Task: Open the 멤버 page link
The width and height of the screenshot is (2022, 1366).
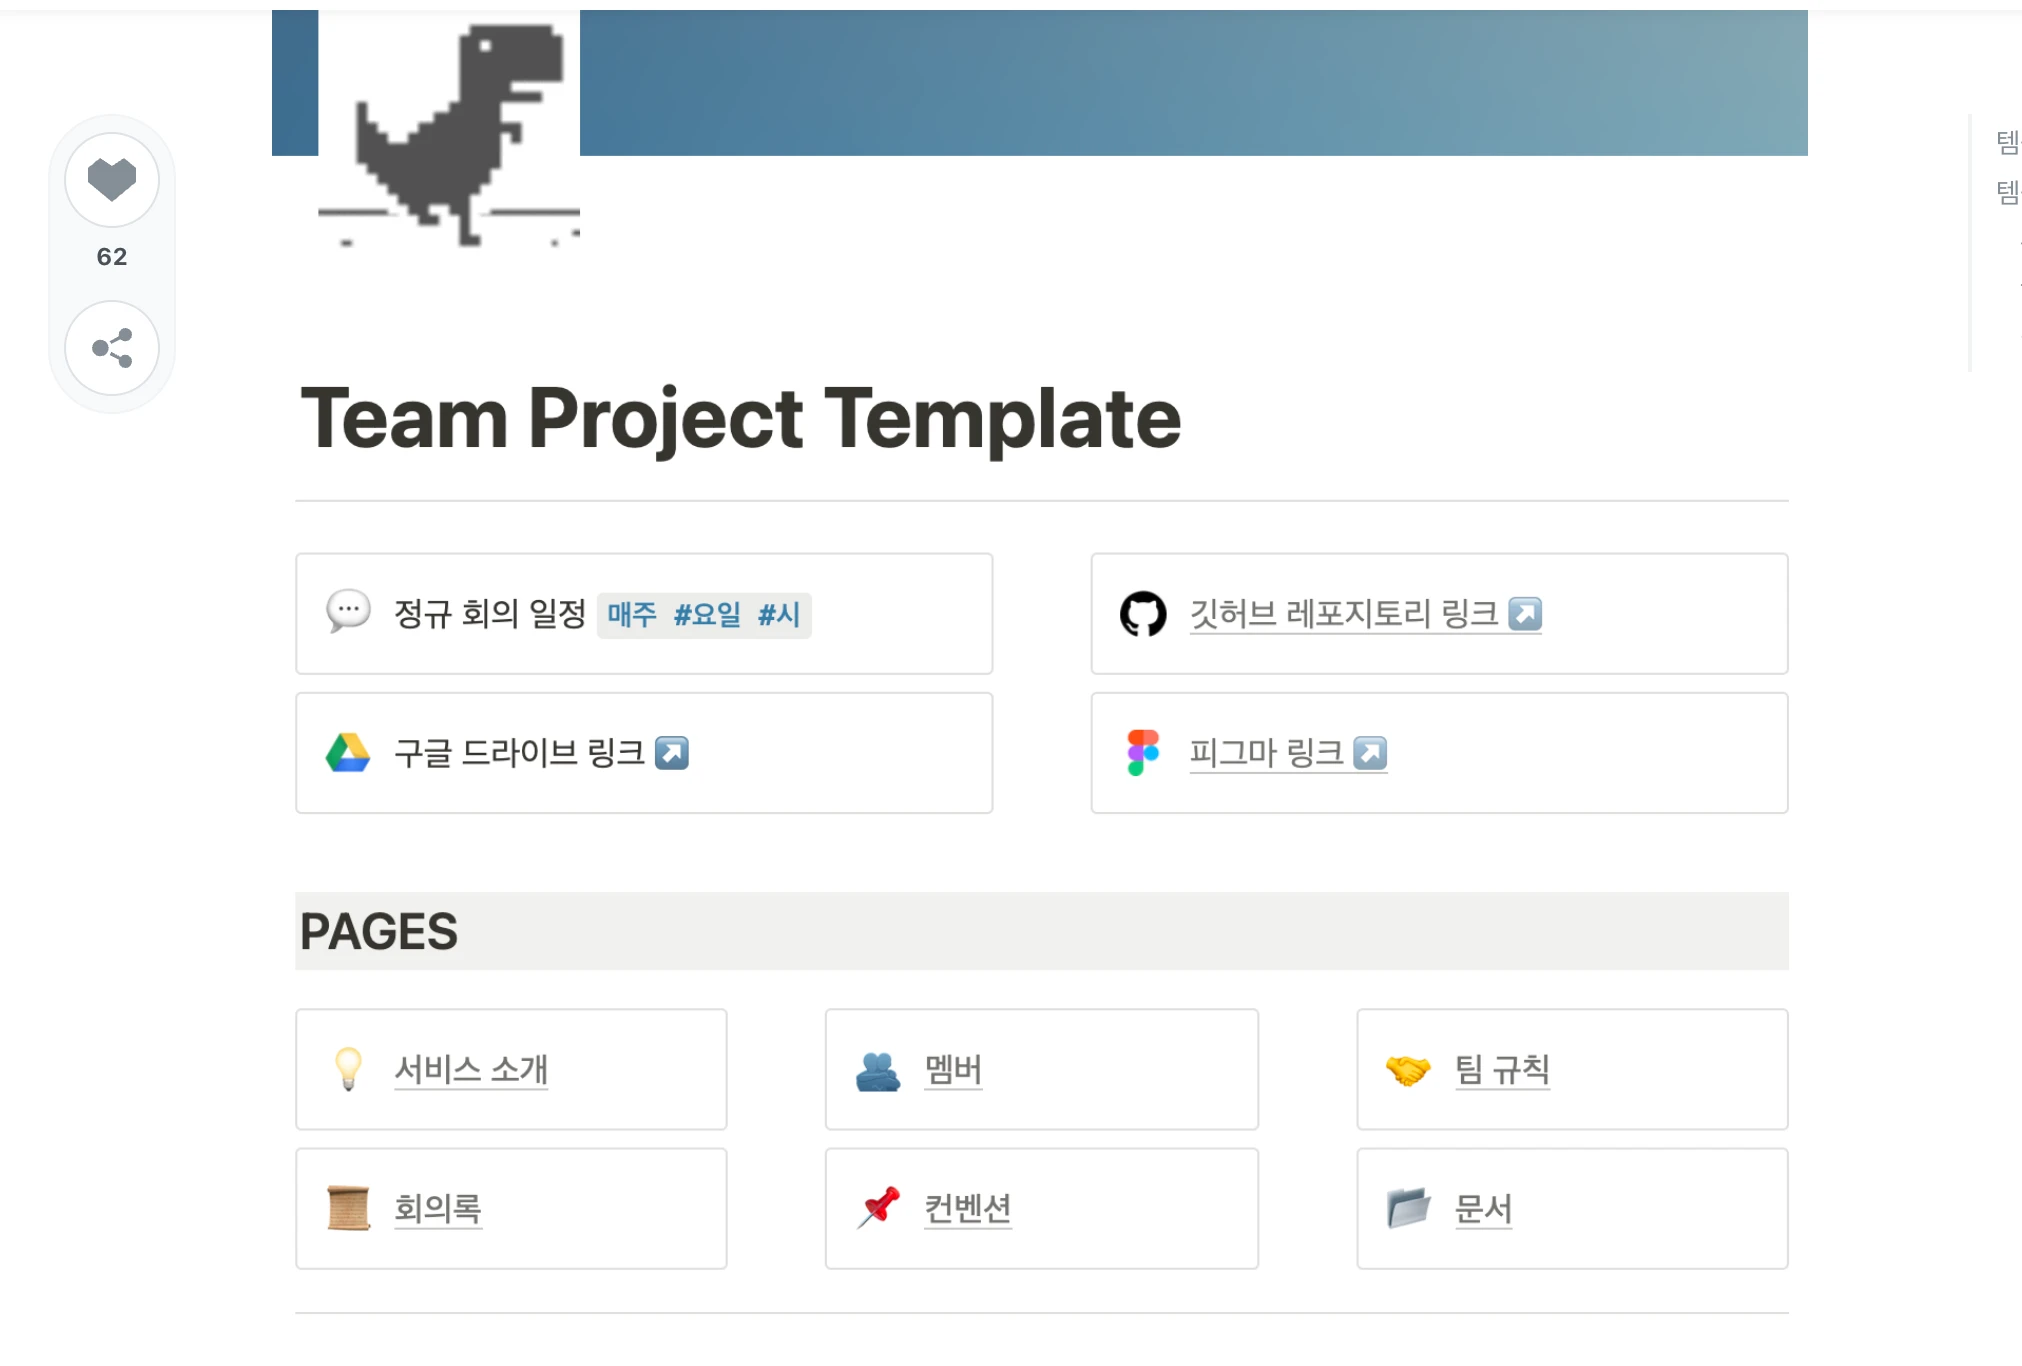Action: tap(953, 1069)
